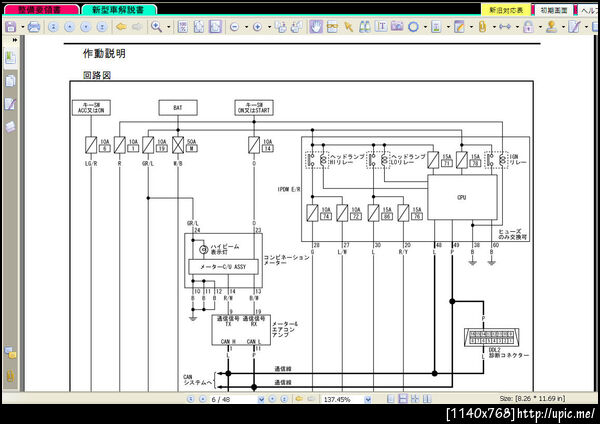Go to first page in bottom status bar
This screenshot has width=600, height=424.
191,399
